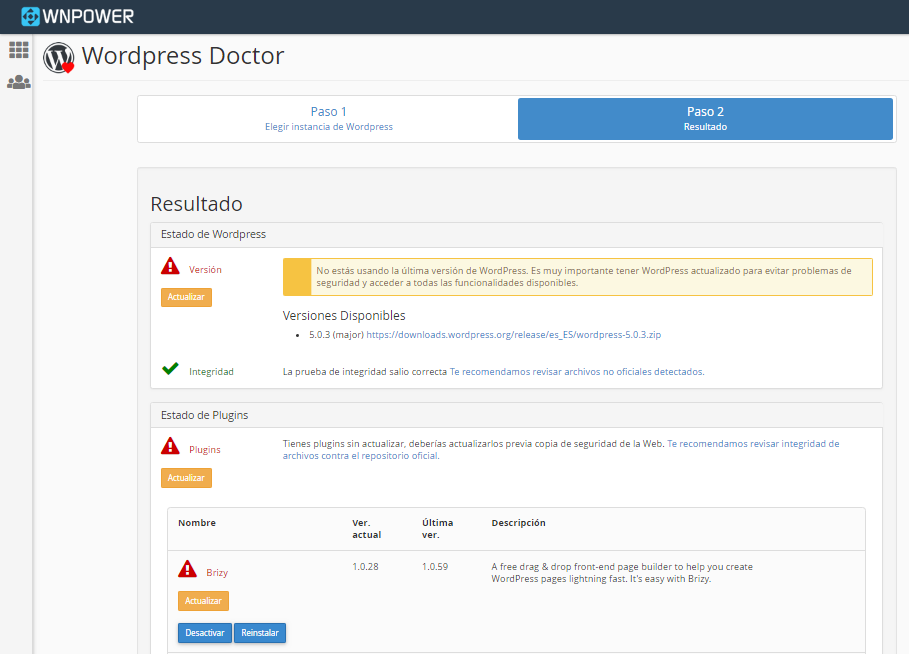Open link to check integrity against official repository

click(x=561, y=449)
